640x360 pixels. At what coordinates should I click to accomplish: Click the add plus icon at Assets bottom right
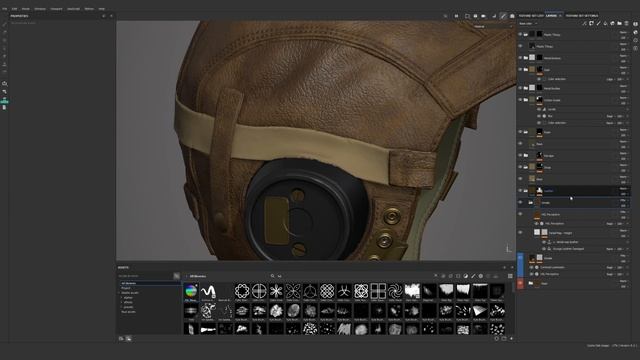point(511,338)
